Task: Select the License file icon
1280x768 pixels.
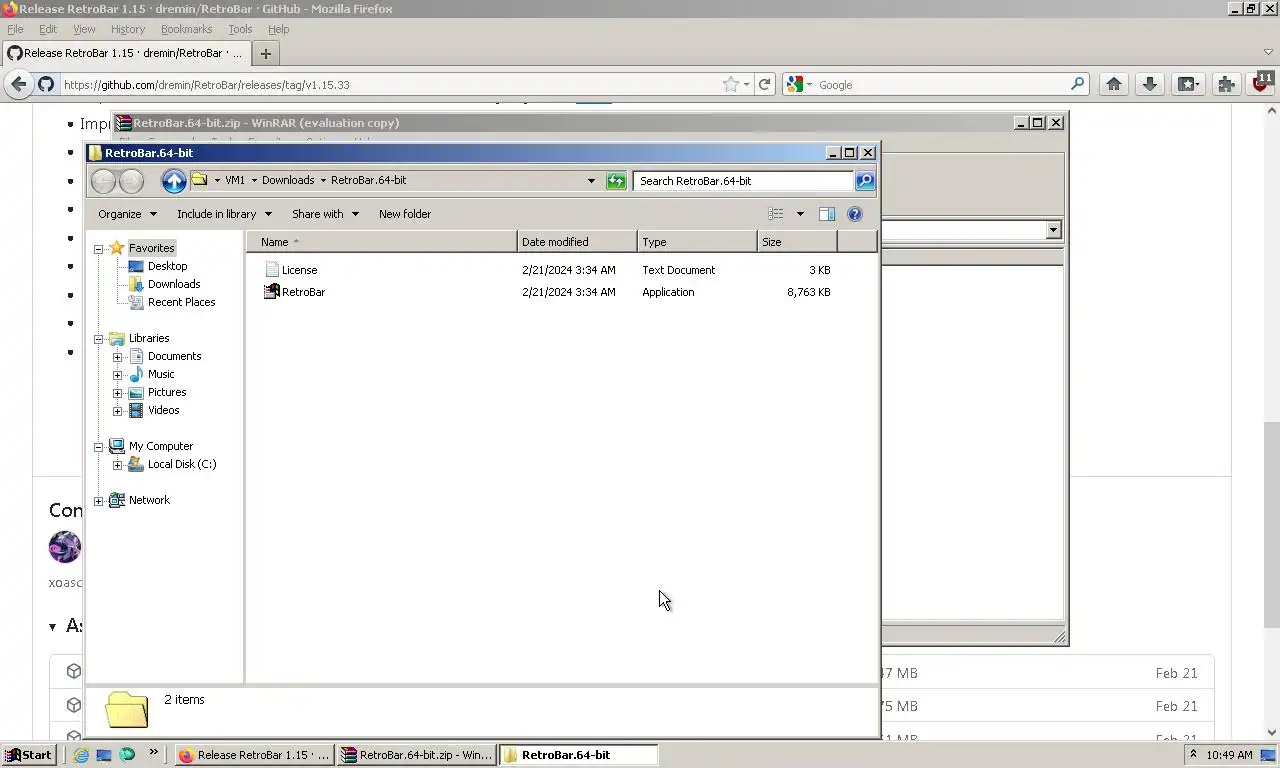Action: (271, 270)
